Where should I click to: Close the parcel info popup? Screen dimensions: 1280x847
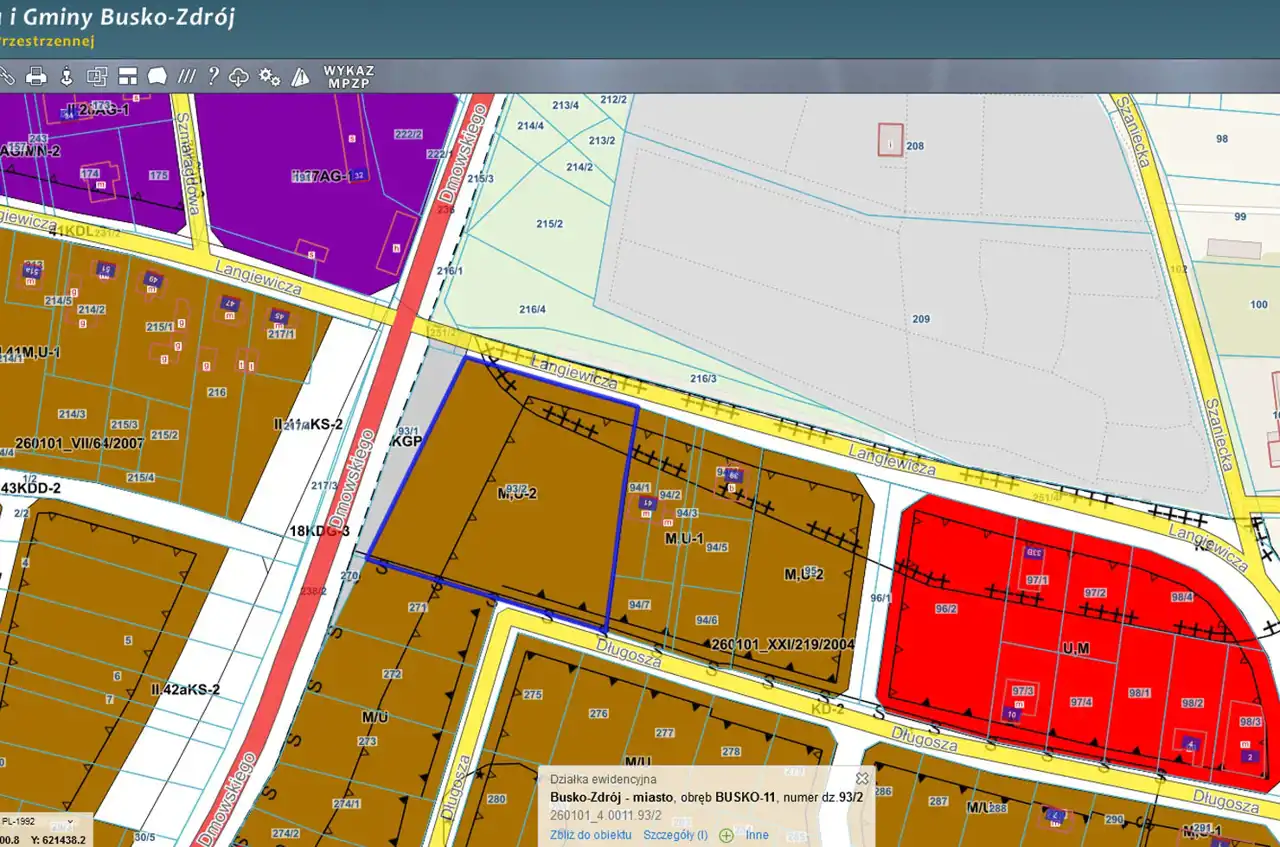point(862,778)
